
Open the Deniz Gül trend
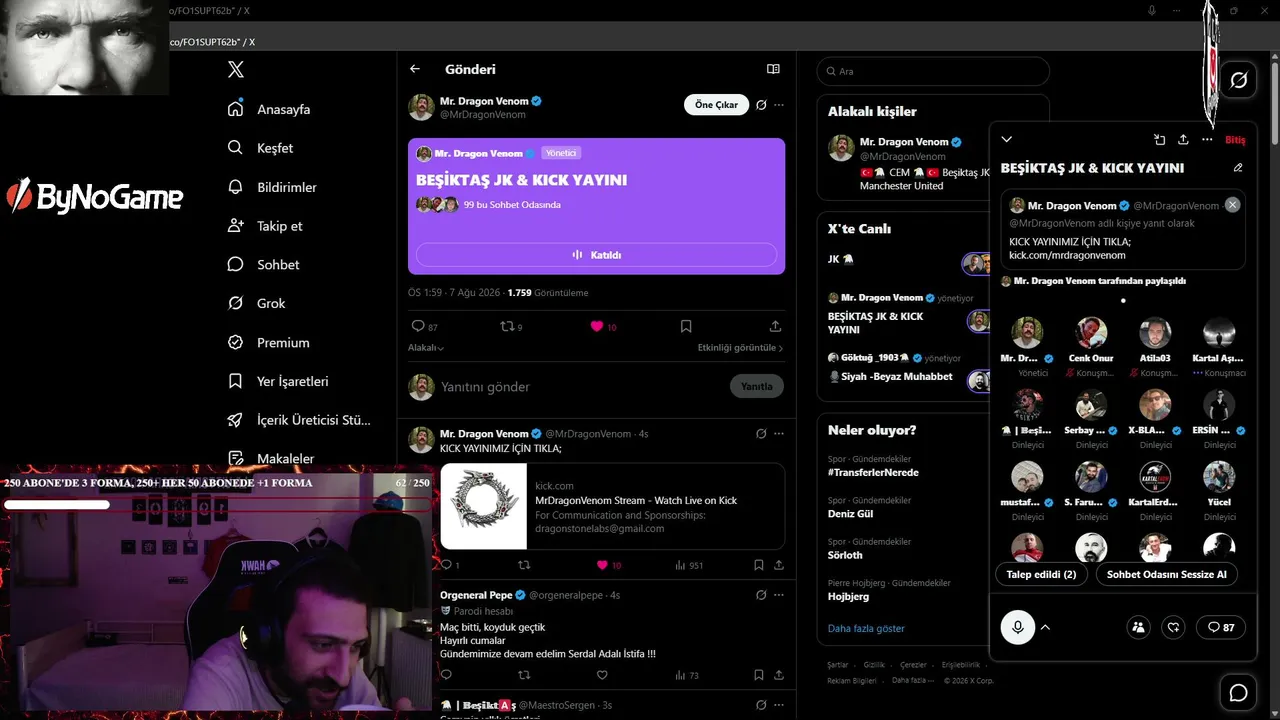click(x=850, y=513)
